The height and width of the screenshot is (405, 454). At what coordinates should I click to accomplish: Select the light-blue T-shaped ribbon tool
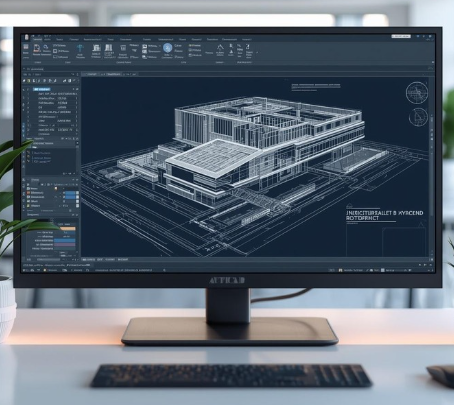(x=80, y=49)
